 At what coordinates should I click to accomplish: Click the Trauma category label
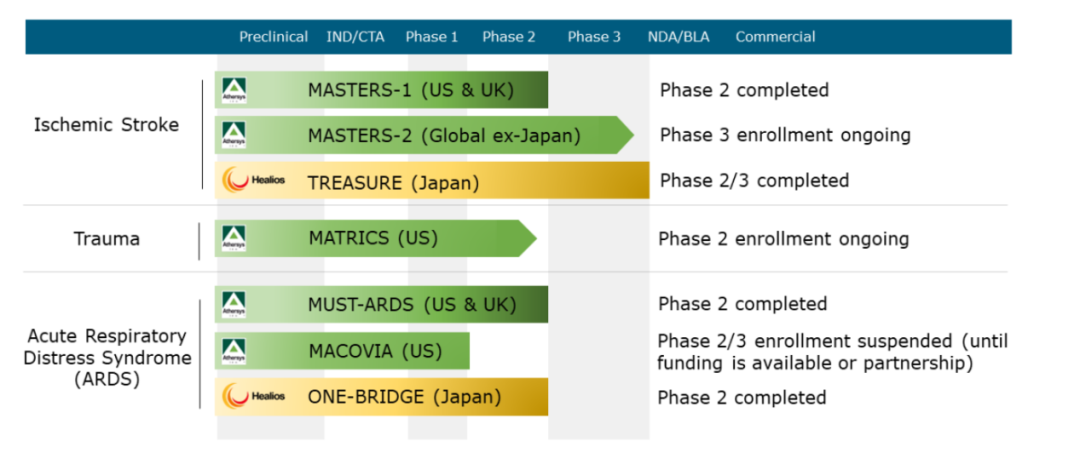[x=106, y=239]
